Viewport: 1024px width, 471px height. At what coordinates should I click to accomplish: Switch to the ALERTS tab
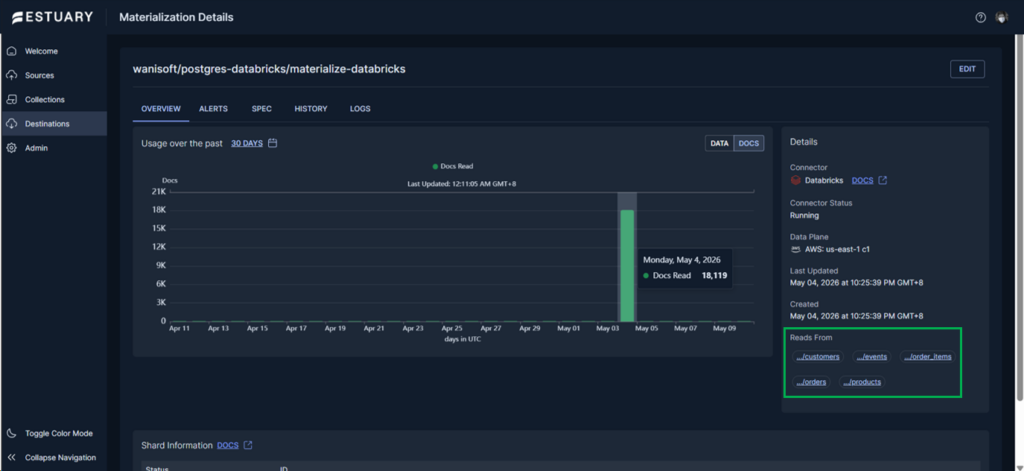coord(214,109)
